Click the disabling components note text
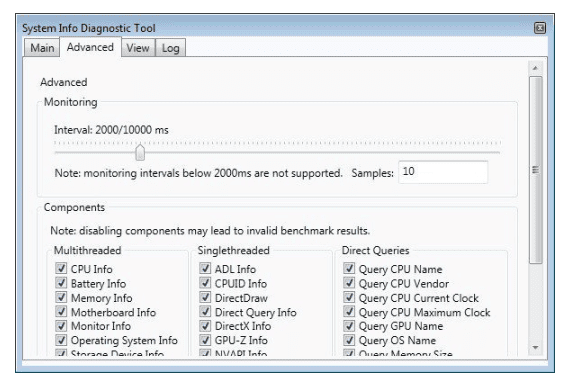 click(210, 231)
